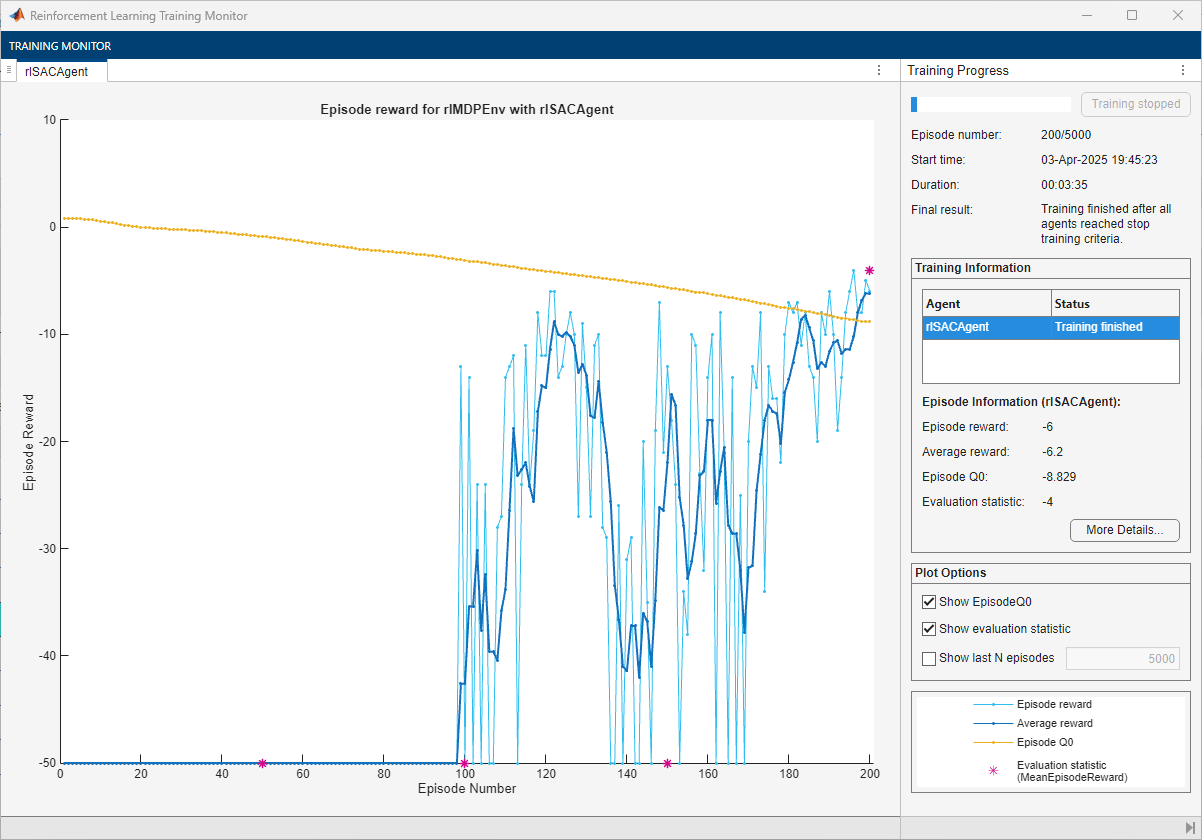Open More Details dialog

(x=1124, y=530)
